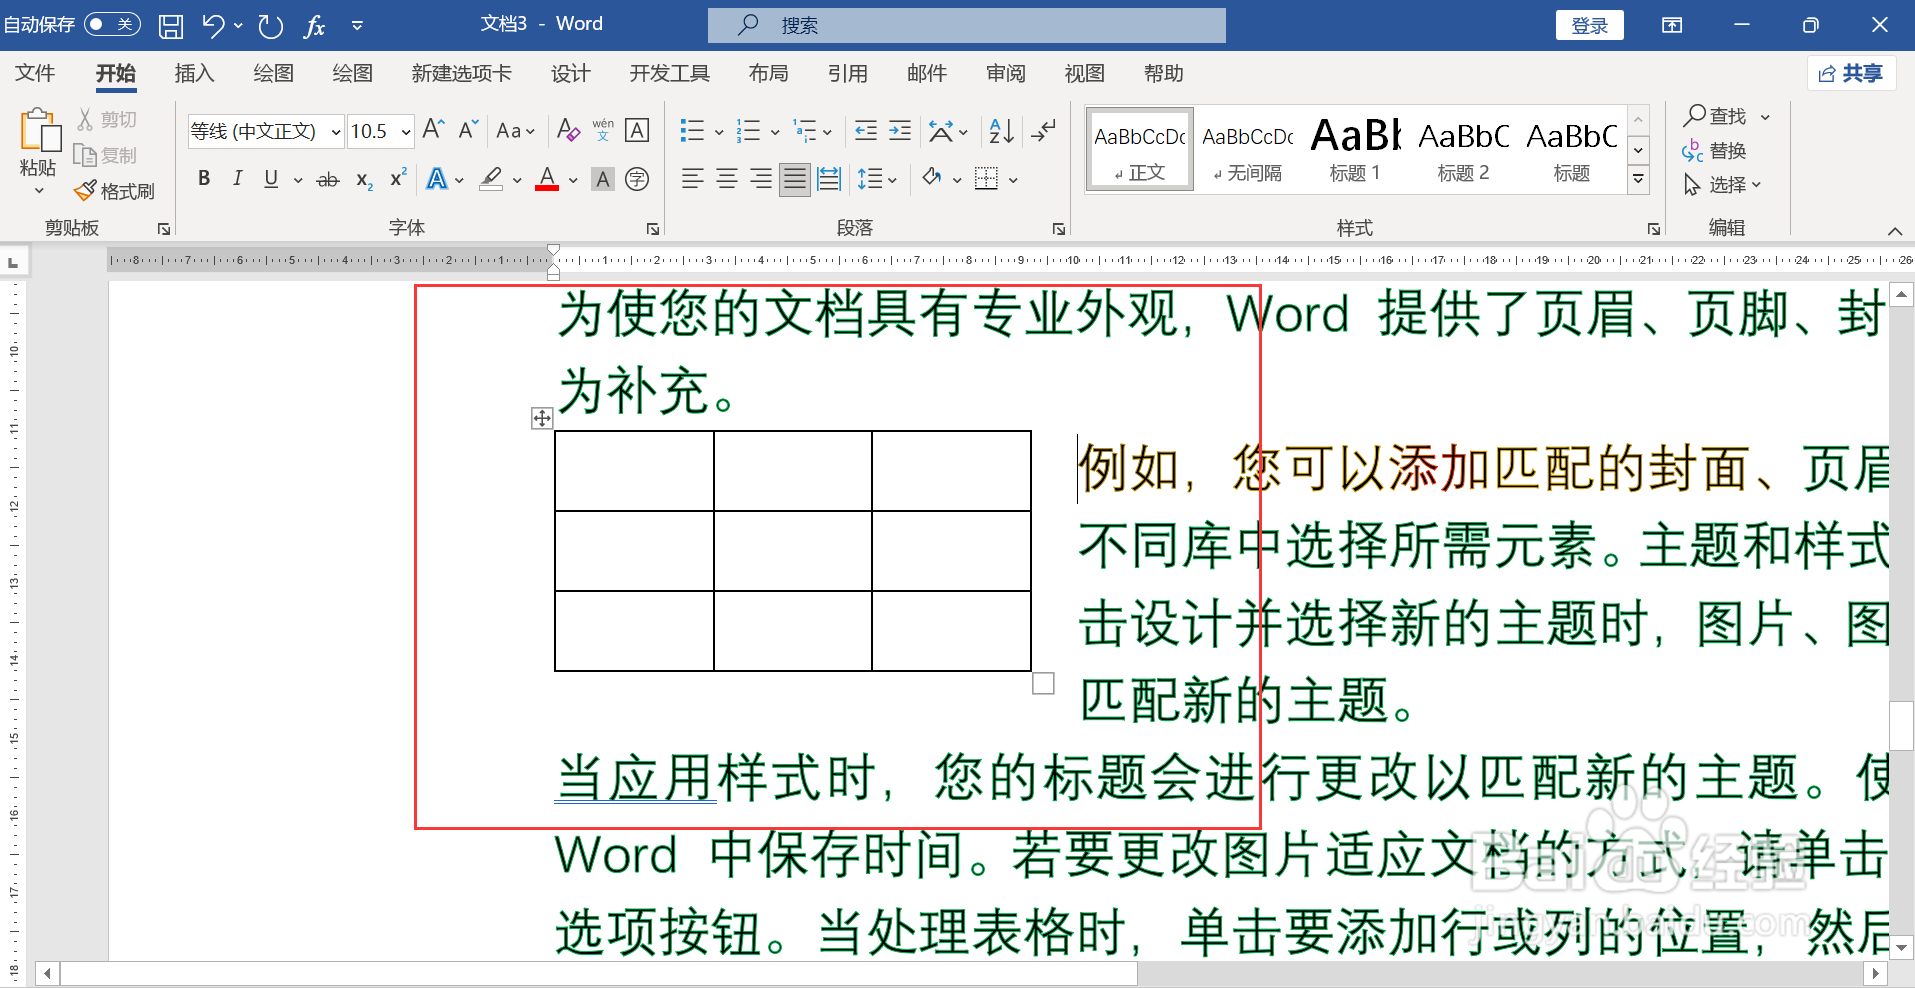Open the numbering list dropdown arrow
Image resolution: width=1915 pixels, height=988 pixels.
click(x=775, y=131)
